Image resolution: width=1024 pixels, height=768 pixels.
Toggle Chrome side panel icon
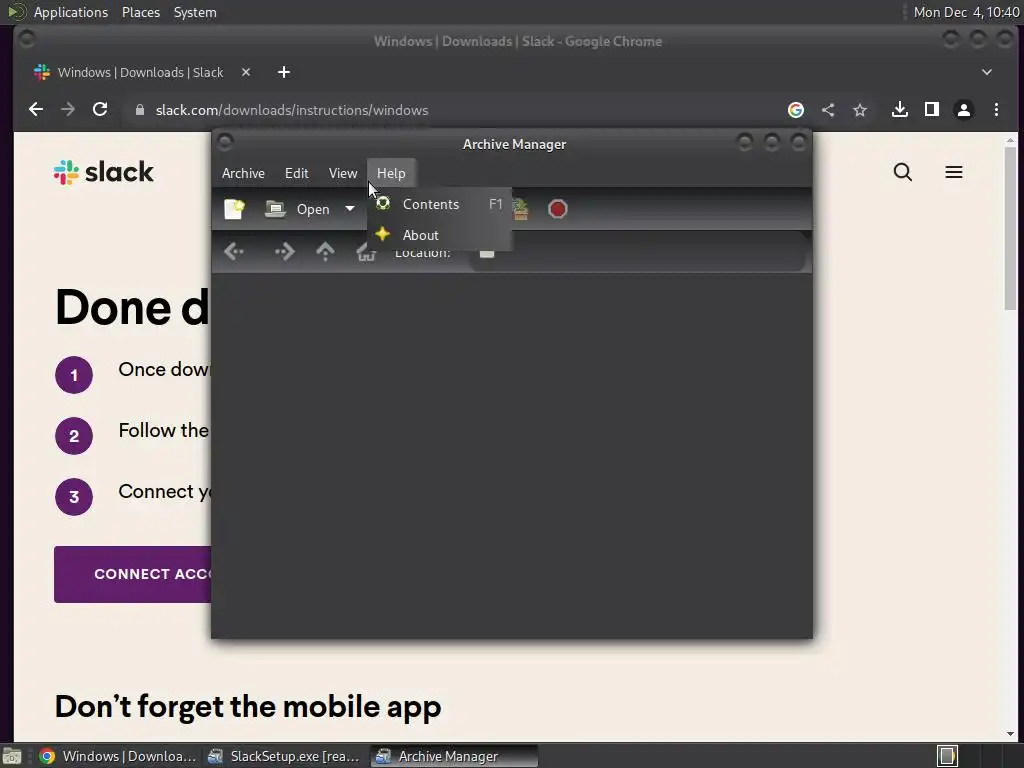(931, 110)
